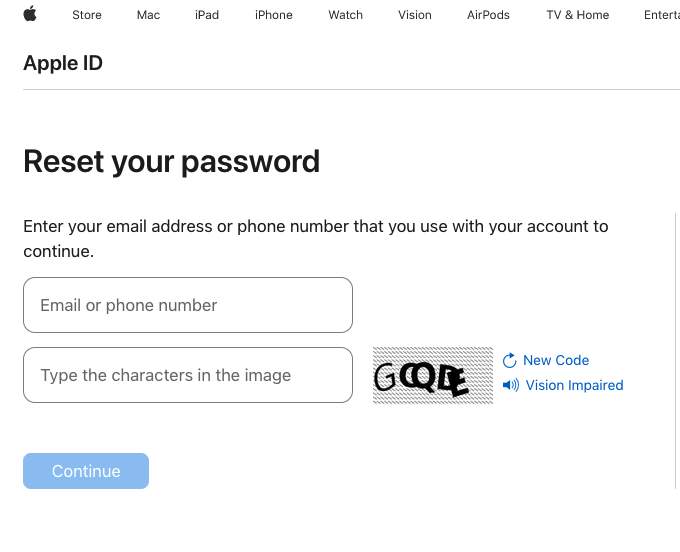The width and height of the screenshot is (680, 552).
Task: Select AirPods in the top navigation
Action: coord(488,15)
